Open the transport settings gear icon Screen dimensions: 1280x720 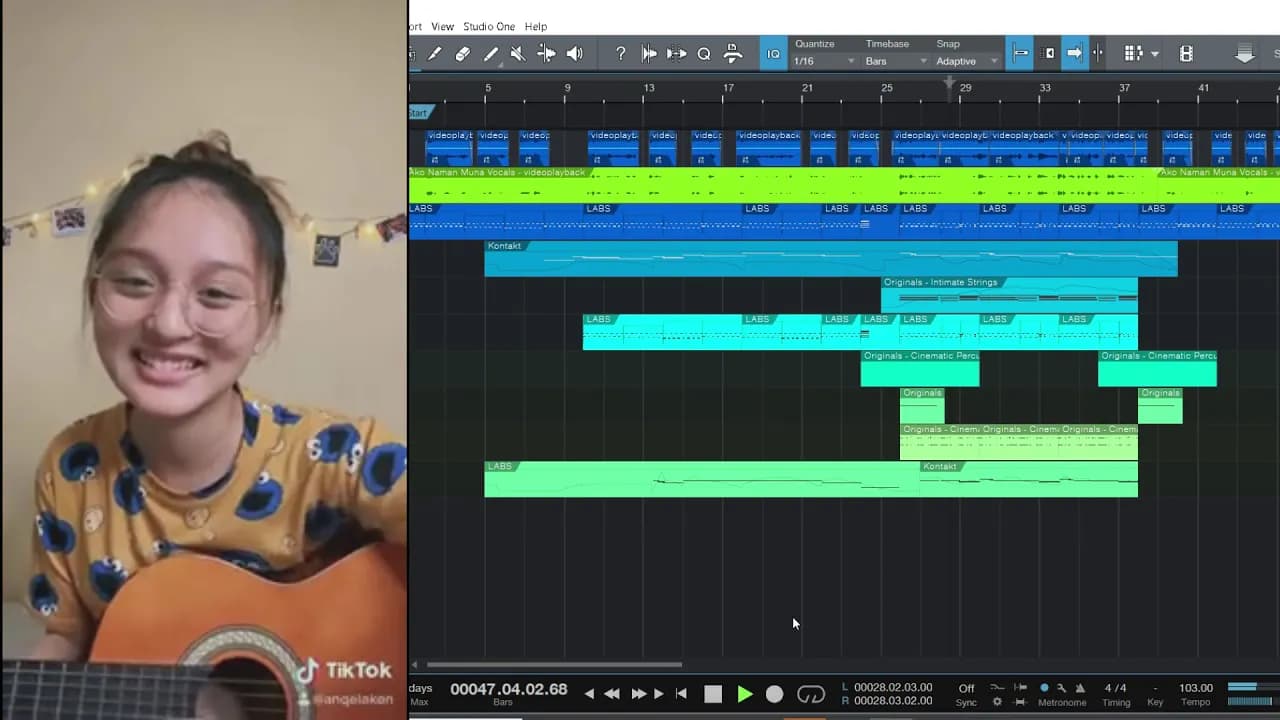point(997,702)
